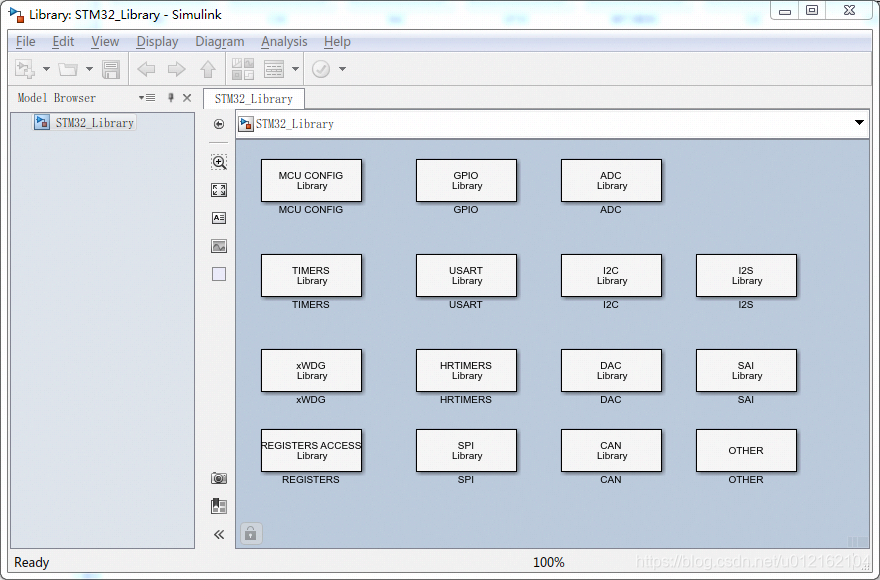
Task: Select the REGISTERS ACCESS Library block
Action: 311,450
